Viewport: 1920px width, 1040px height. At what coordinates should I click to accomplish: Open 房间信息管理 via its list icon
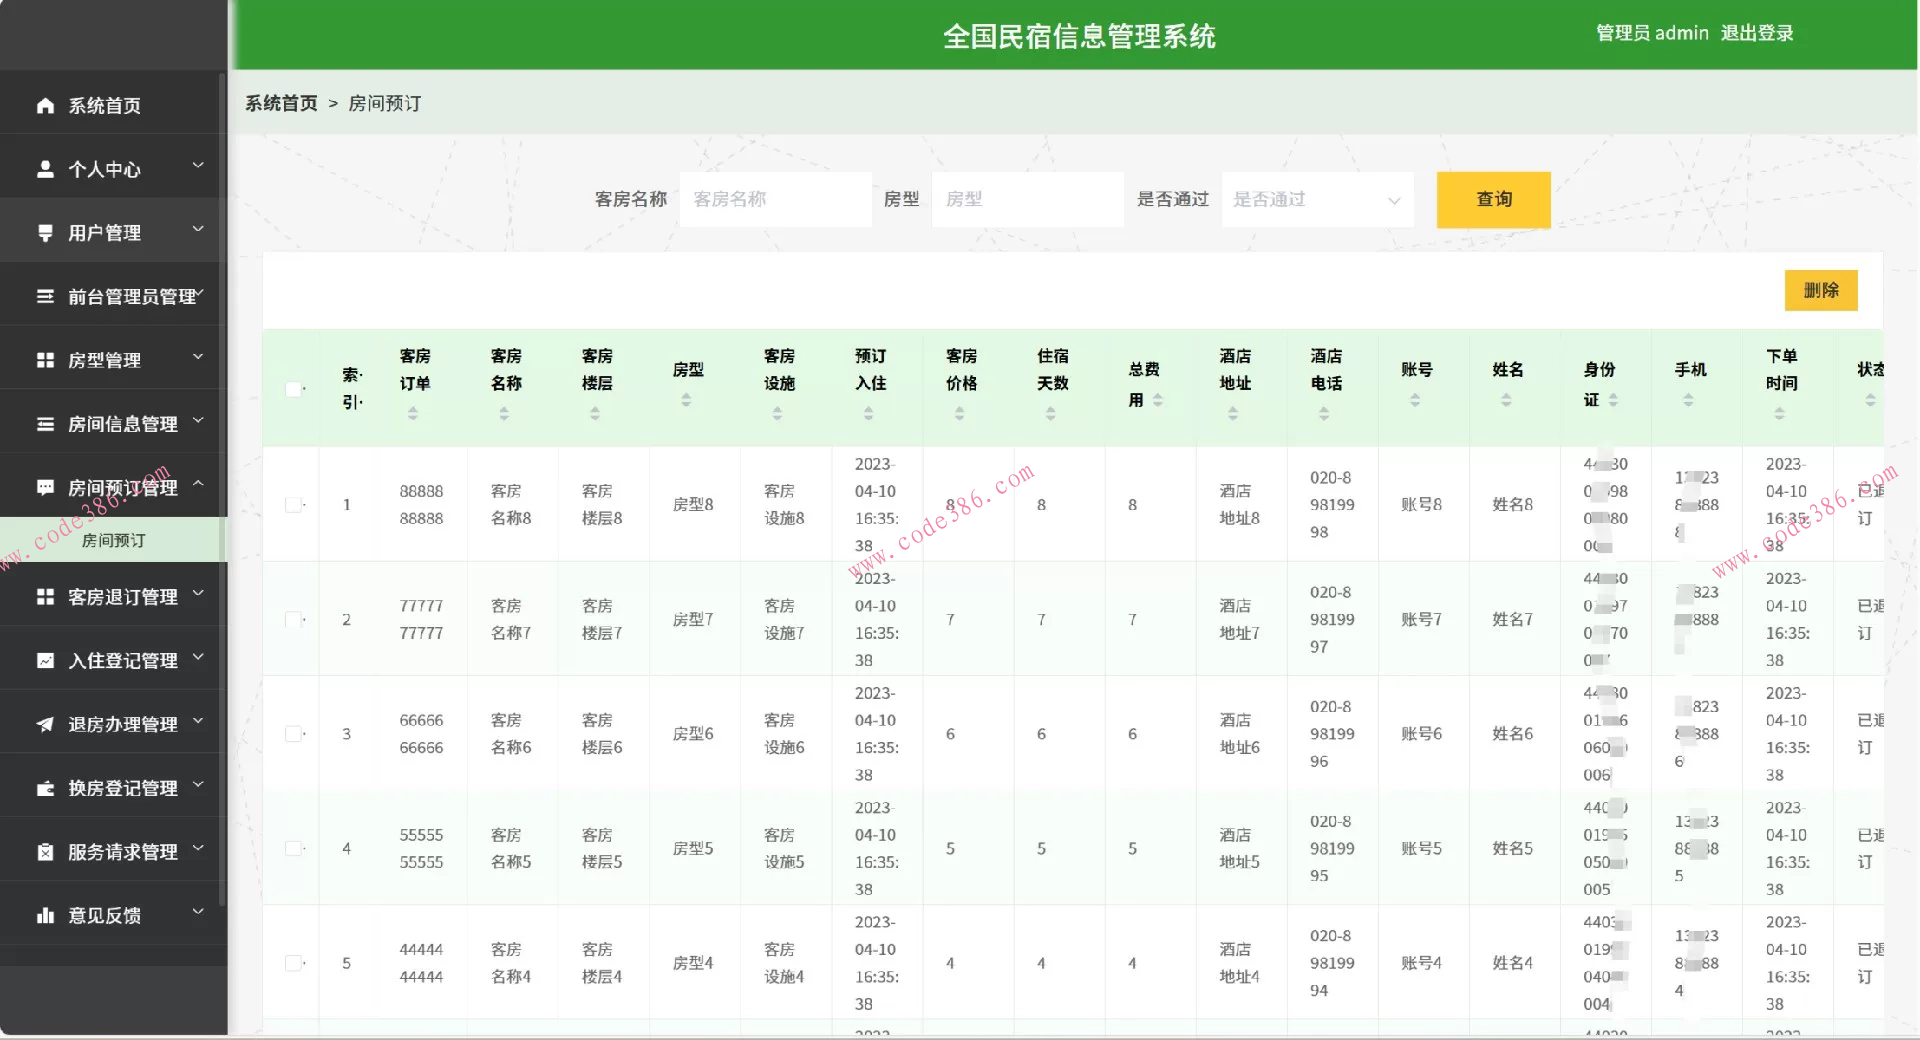pos(45,423)
